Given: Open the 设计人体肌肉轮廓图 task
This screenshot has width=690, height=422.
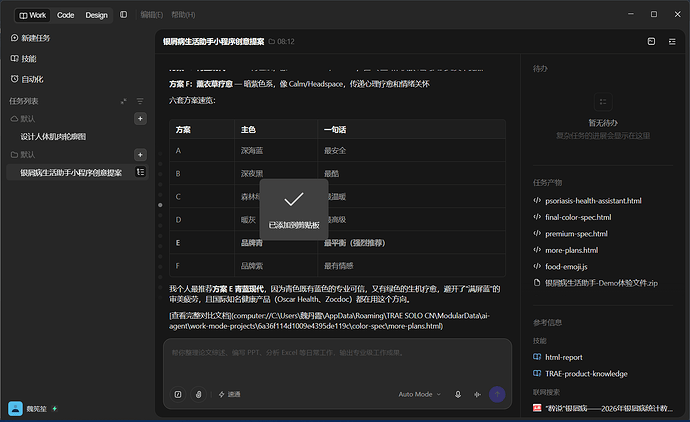Looking at the screenshot, I should click(53, 136).
